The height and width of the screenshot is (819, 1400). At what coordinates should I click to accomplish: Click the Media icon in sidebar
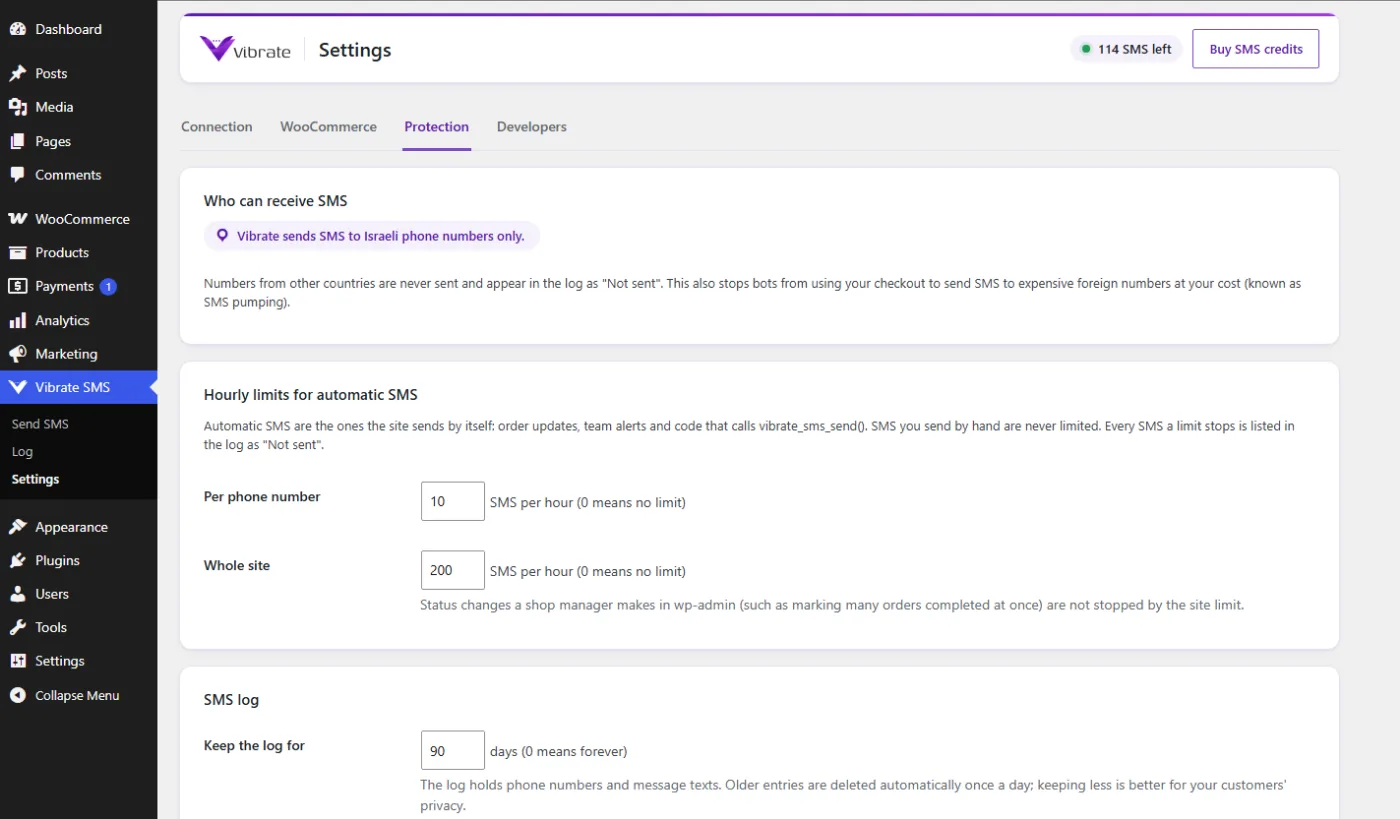(17, 107)
